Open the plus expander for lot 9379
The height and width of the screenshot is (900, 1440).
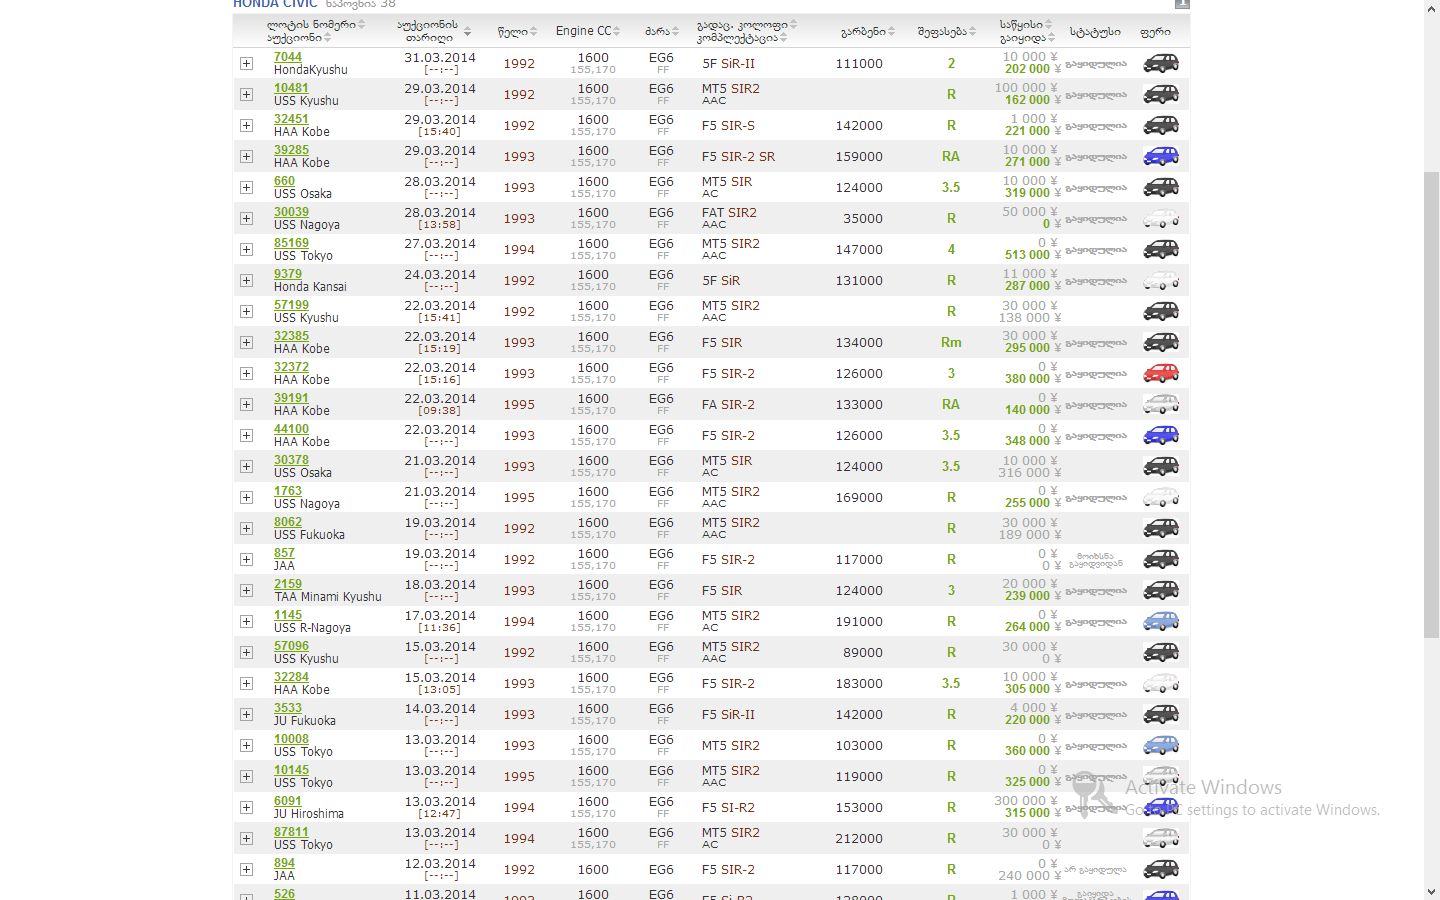click(246, 280)
